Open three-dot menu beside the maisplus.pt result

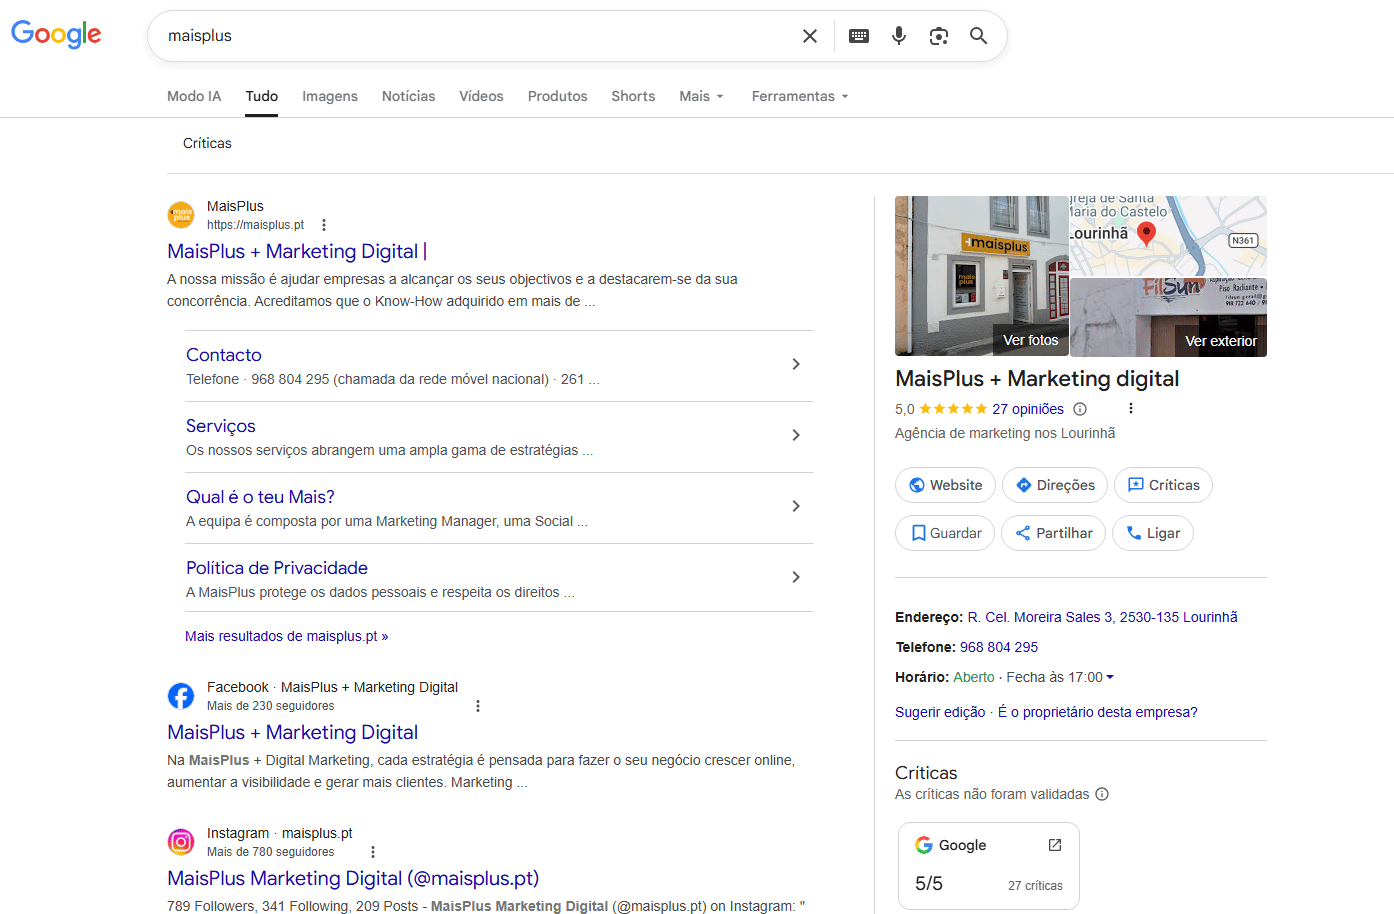pyautogui.click(x=324, y=225)
